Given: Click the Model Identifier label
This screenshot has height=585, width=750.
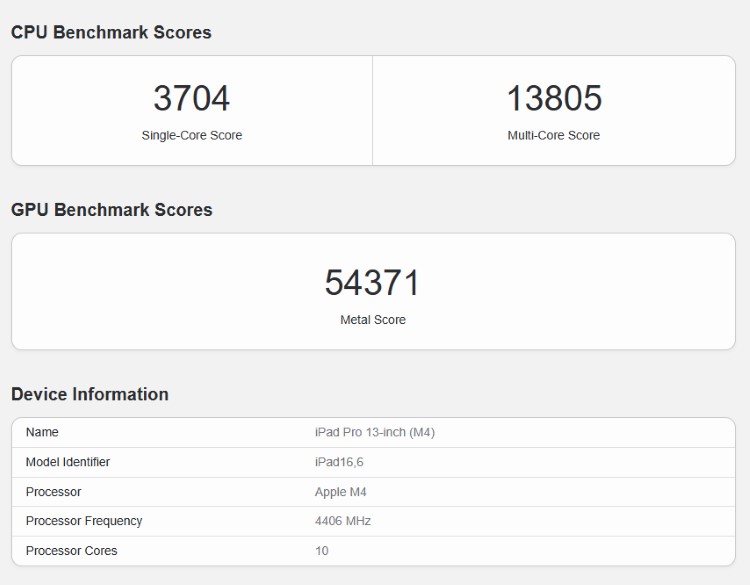Looking at the screenshot, I should [68, 462].
